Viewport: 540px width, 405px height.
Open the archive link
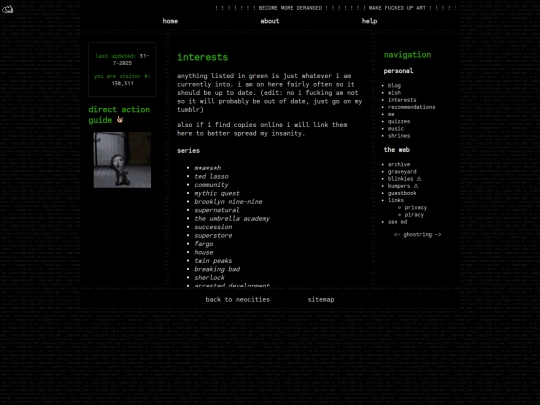click(399, 164)
